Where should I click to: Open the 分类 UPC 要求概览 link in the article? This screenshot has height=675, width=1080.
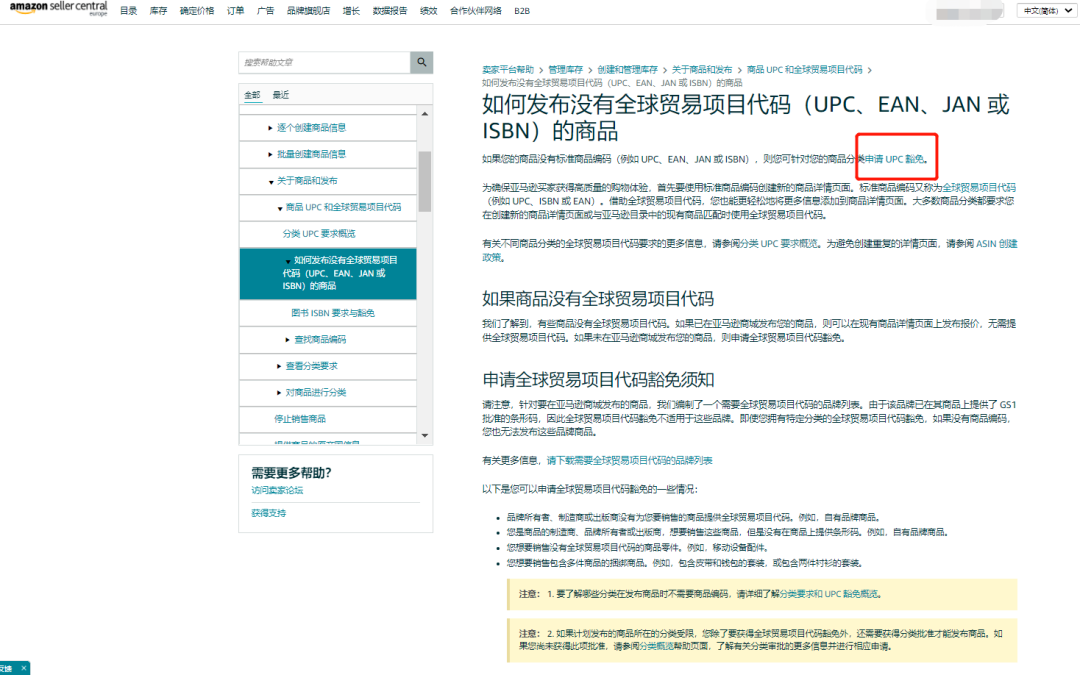(779, 244)
